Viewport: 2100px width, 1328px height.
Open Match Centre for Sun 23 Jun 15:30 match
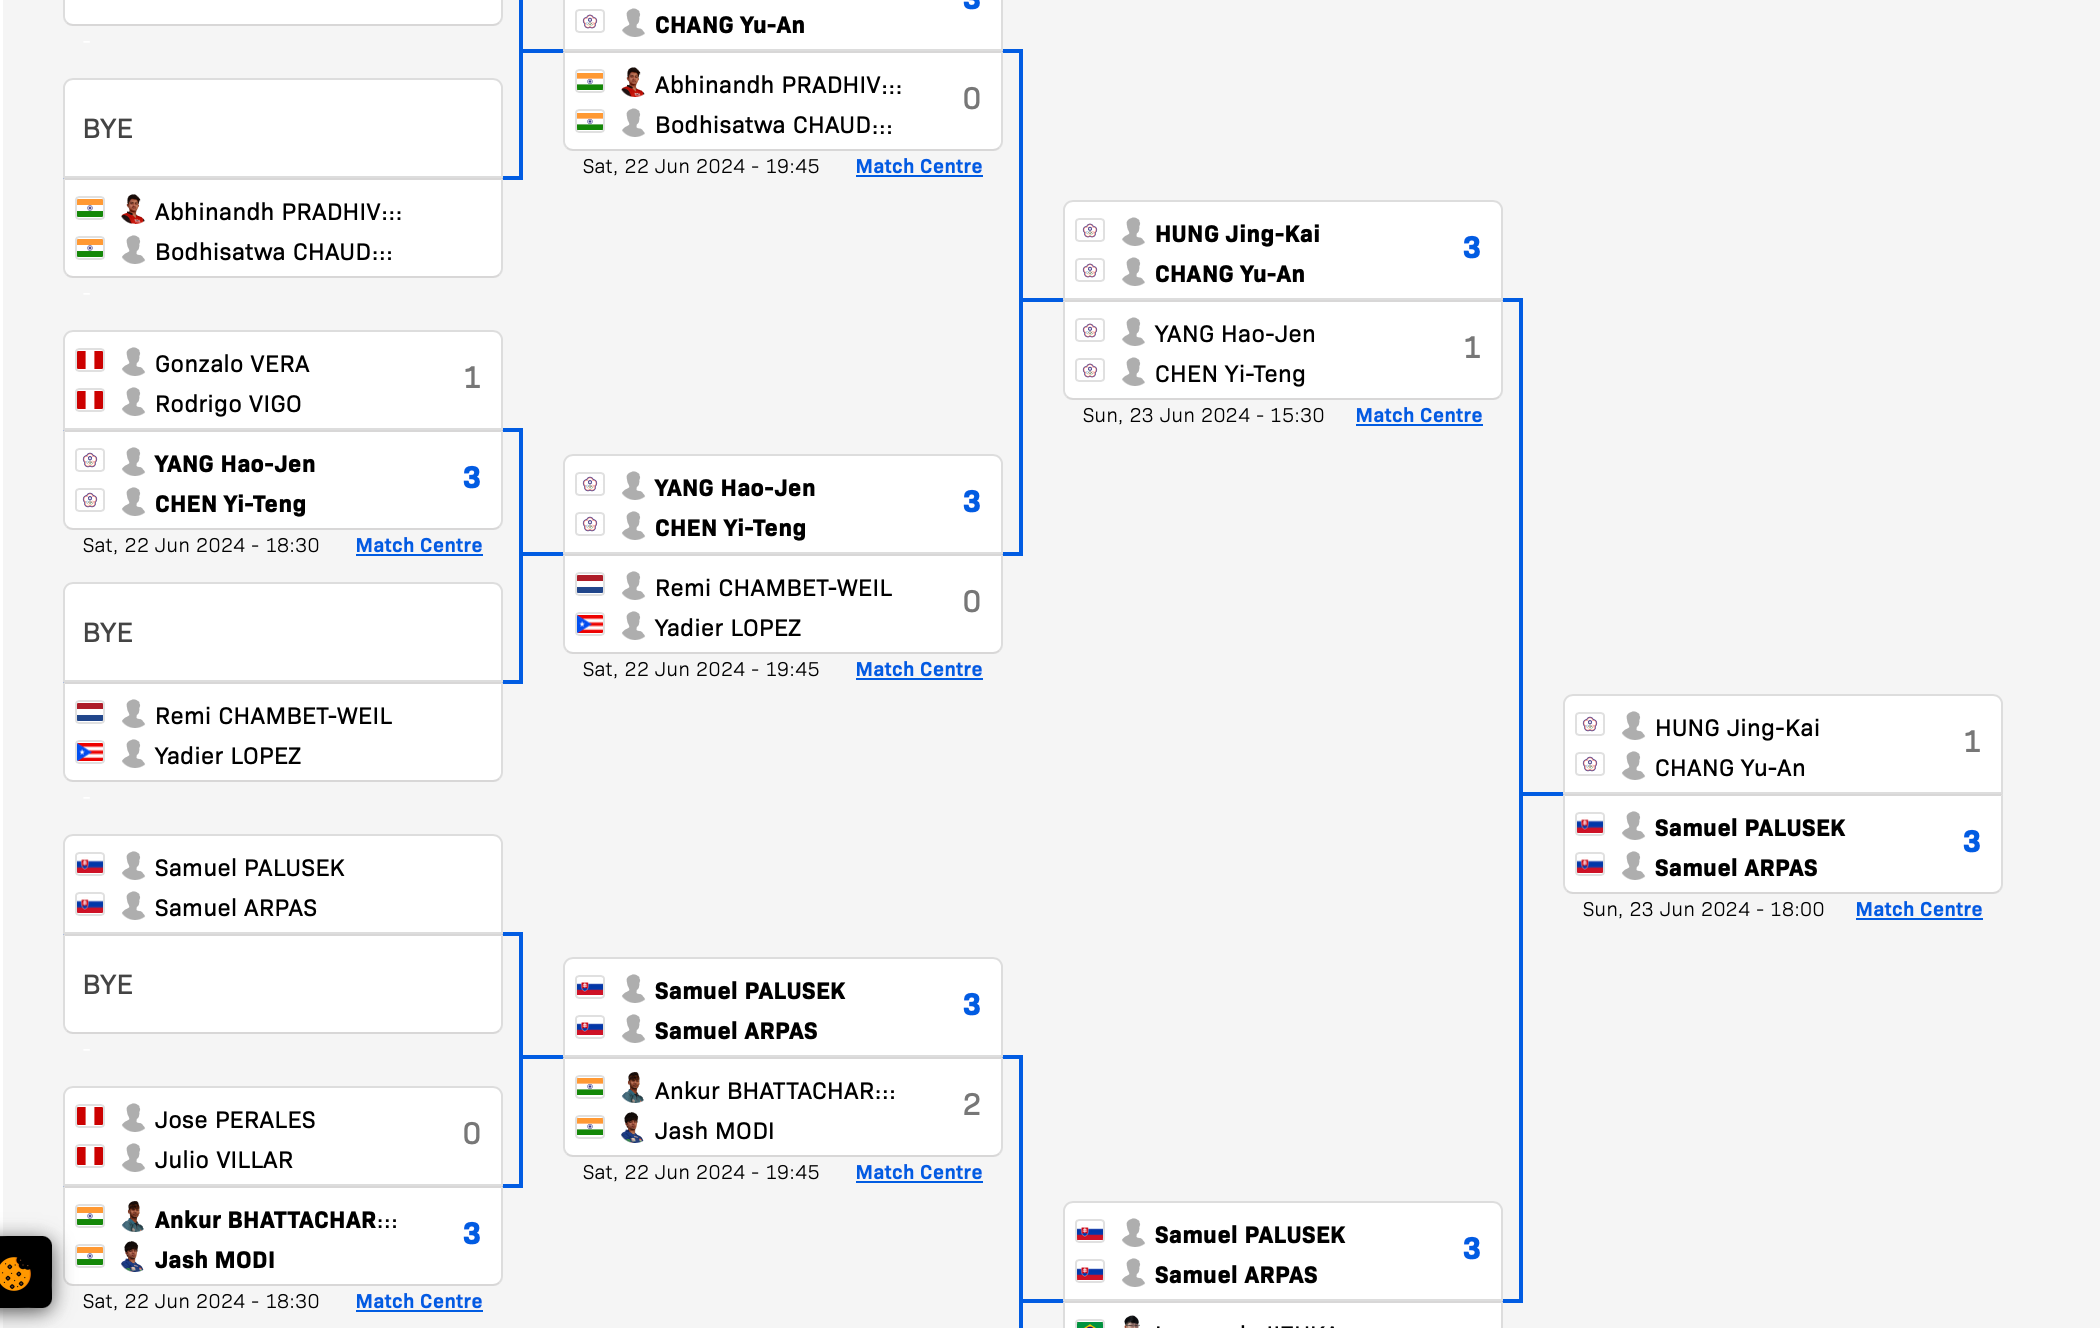click(1418, 415)
